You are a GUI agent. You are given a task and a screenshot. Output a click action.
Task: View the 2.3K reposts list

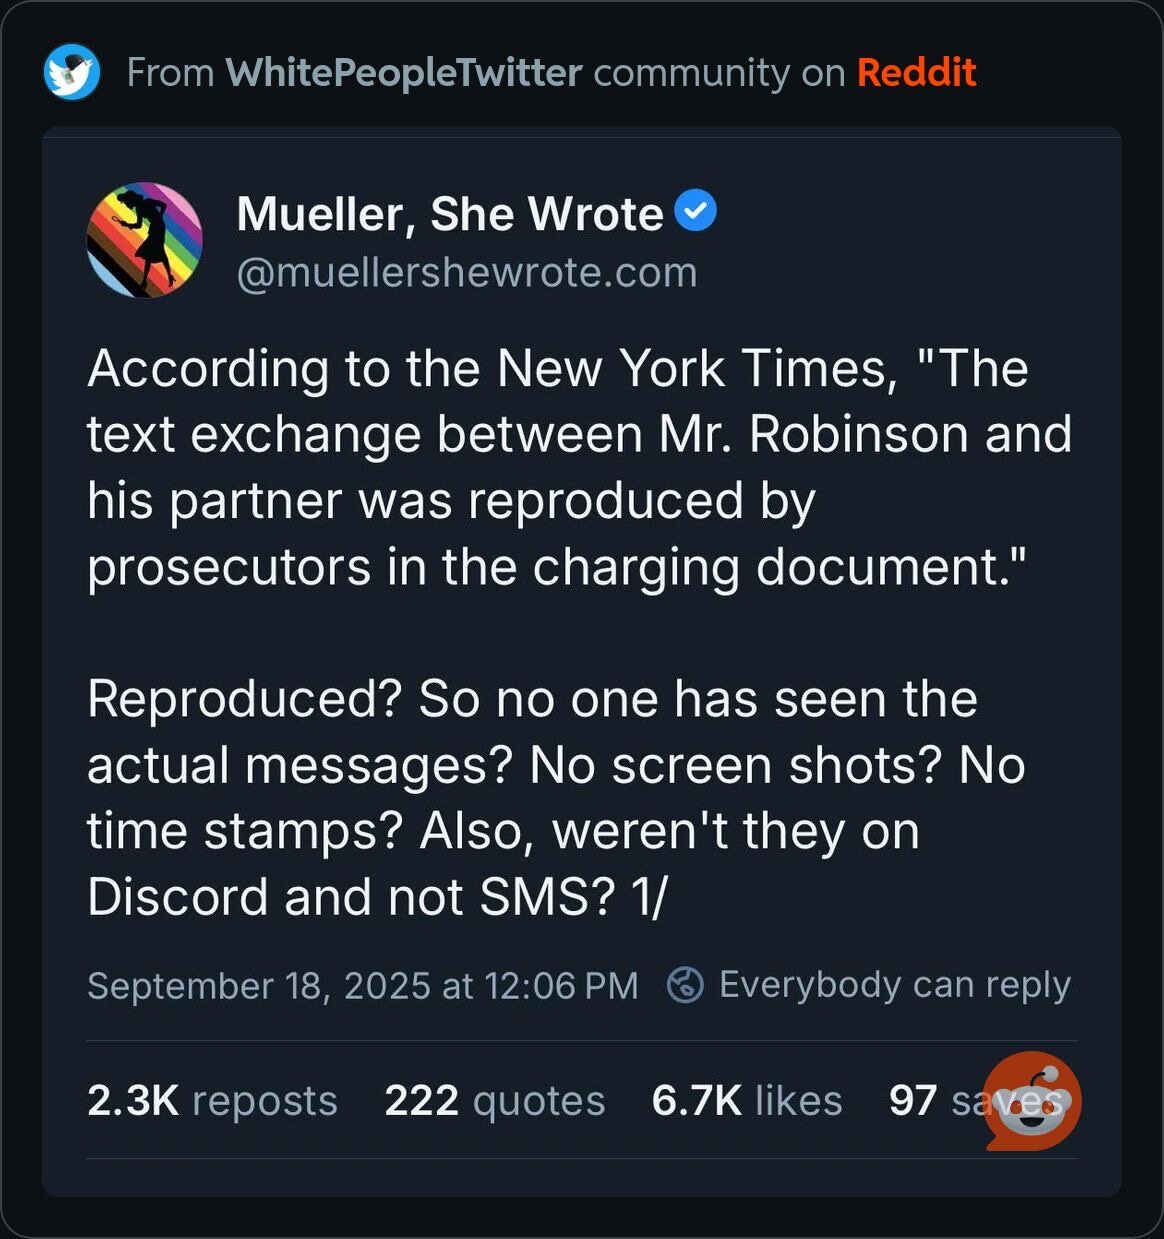[212, 1100]
